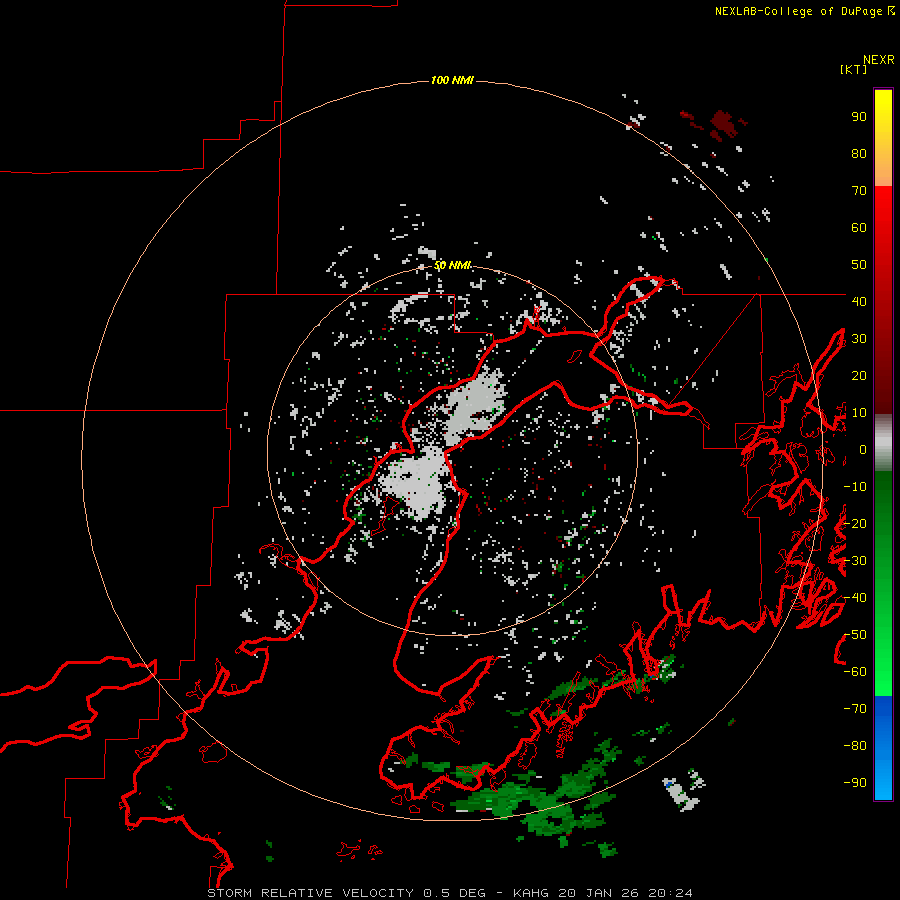
Task: Click the [KT] units label
Action: click(853, 69)
